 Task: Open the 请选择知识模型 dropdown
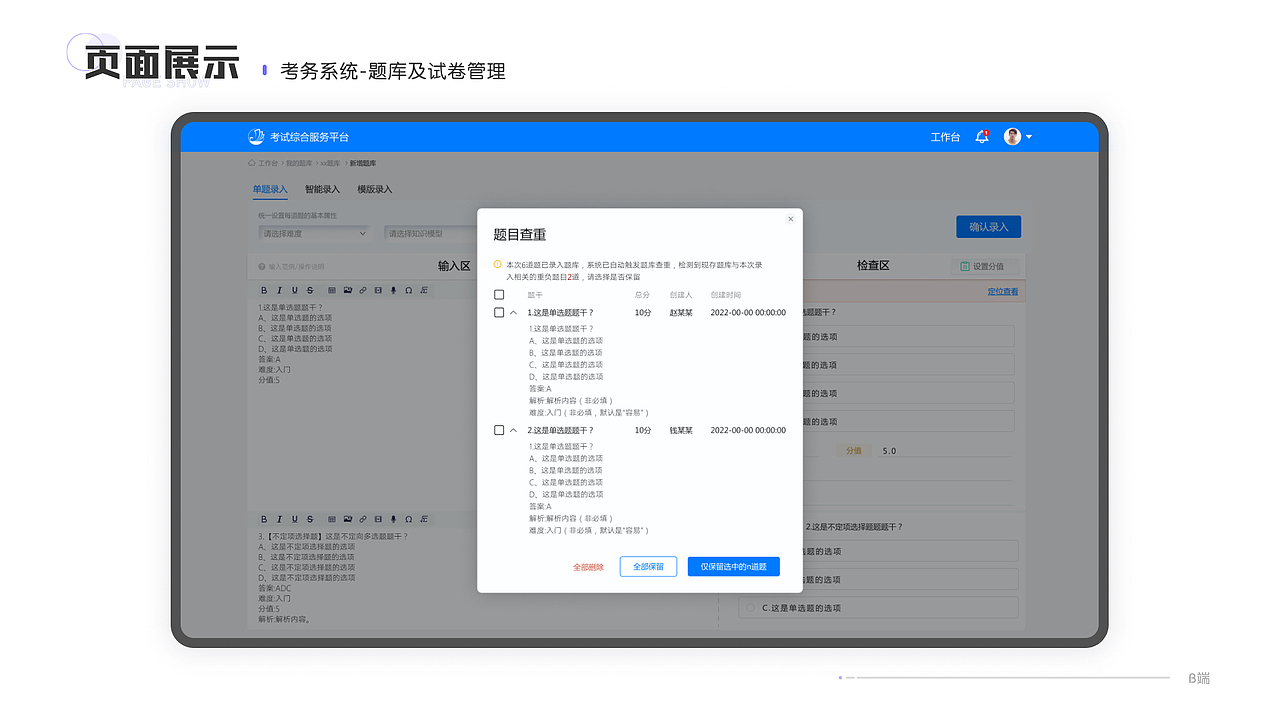point(431,233)
